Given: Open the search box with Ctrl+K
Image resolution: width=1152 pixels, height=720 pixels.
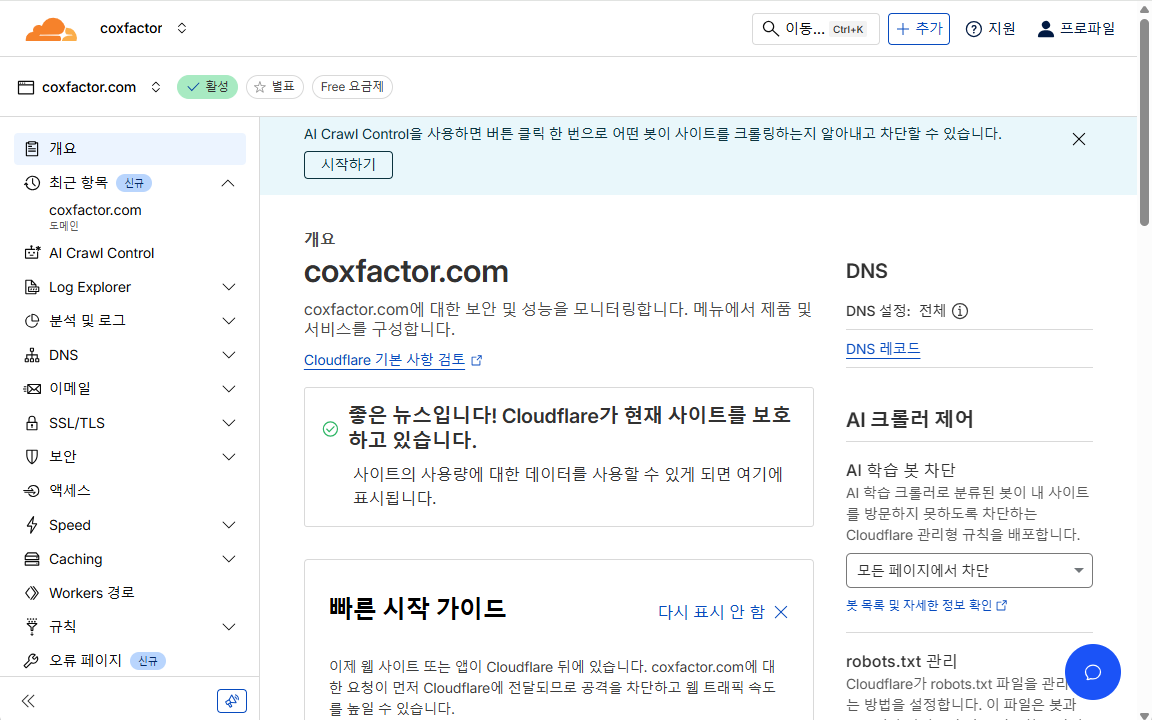Looking at the screenshot, I should pos(816,29).
